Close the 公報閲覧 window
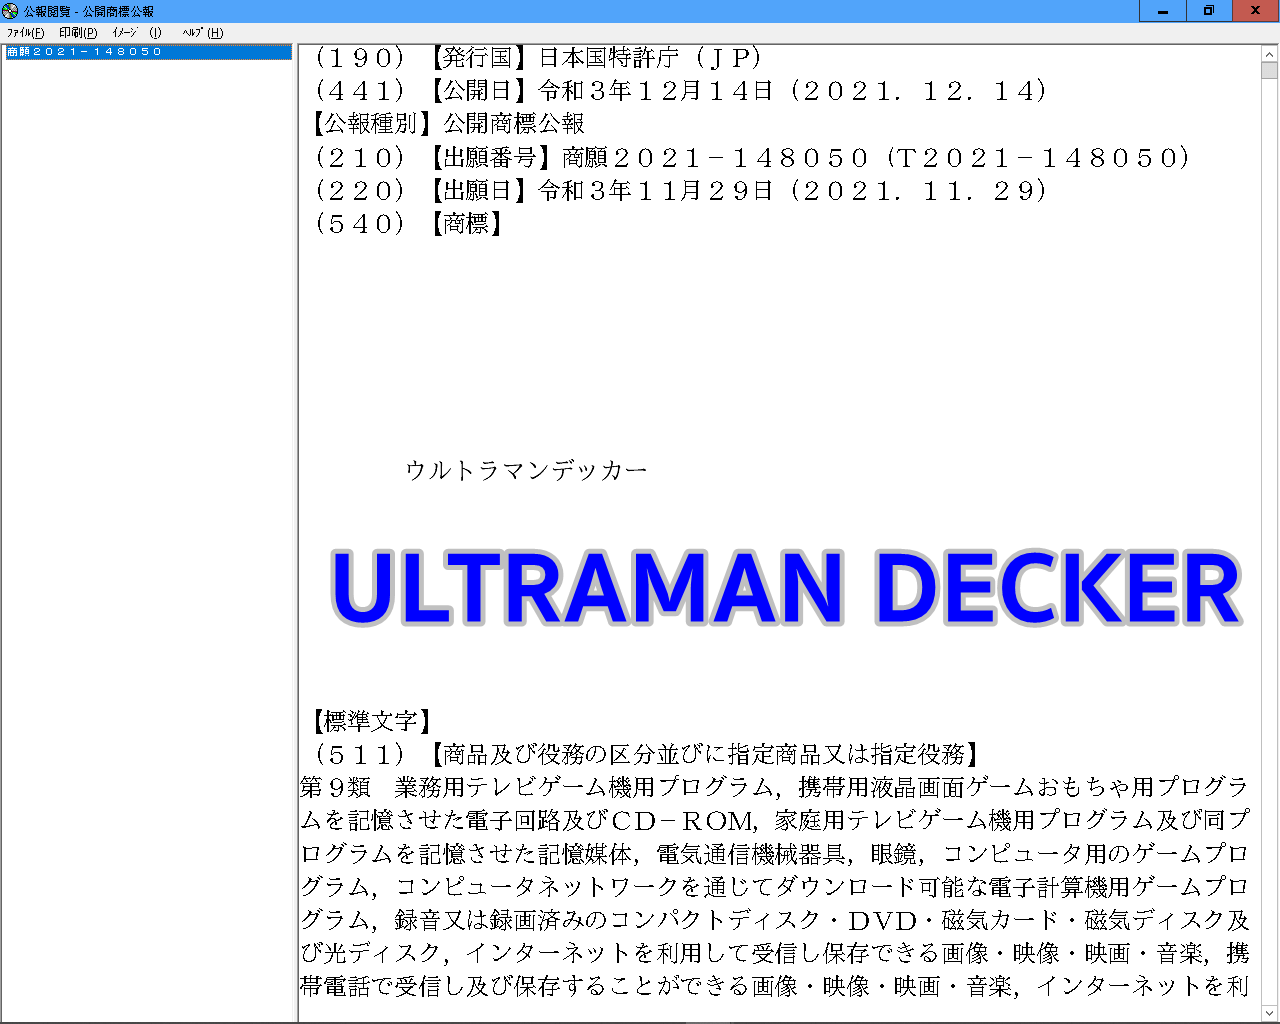The width and height of the screenshot is (1280, 1024). 1256,11
